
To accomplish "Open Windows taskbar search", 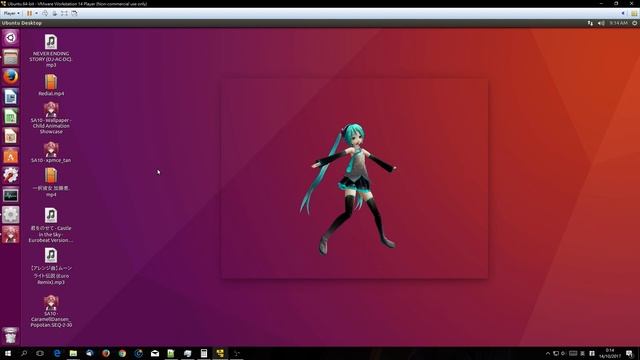I will pos(24,353).
